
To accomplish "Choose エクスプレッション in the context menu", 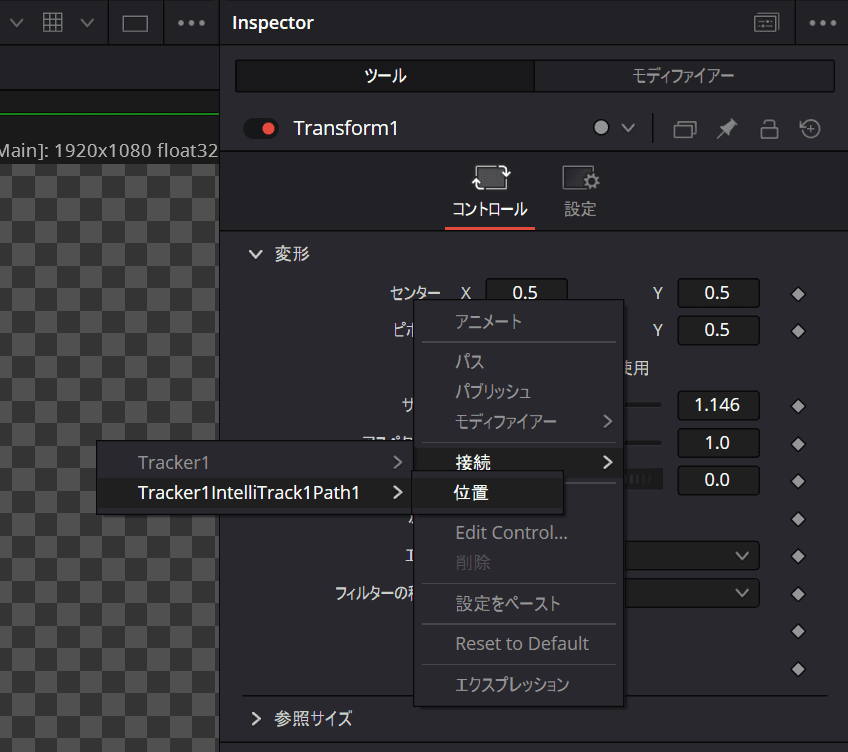I will click(x=519, y=685).
